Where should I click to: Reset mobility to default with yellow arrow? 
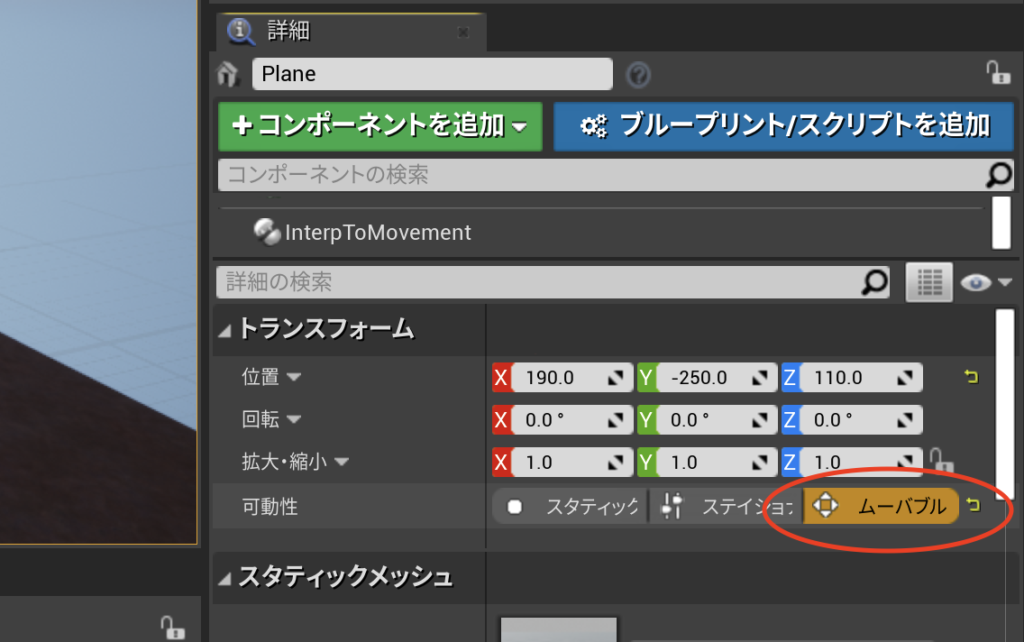coord(973,506)
